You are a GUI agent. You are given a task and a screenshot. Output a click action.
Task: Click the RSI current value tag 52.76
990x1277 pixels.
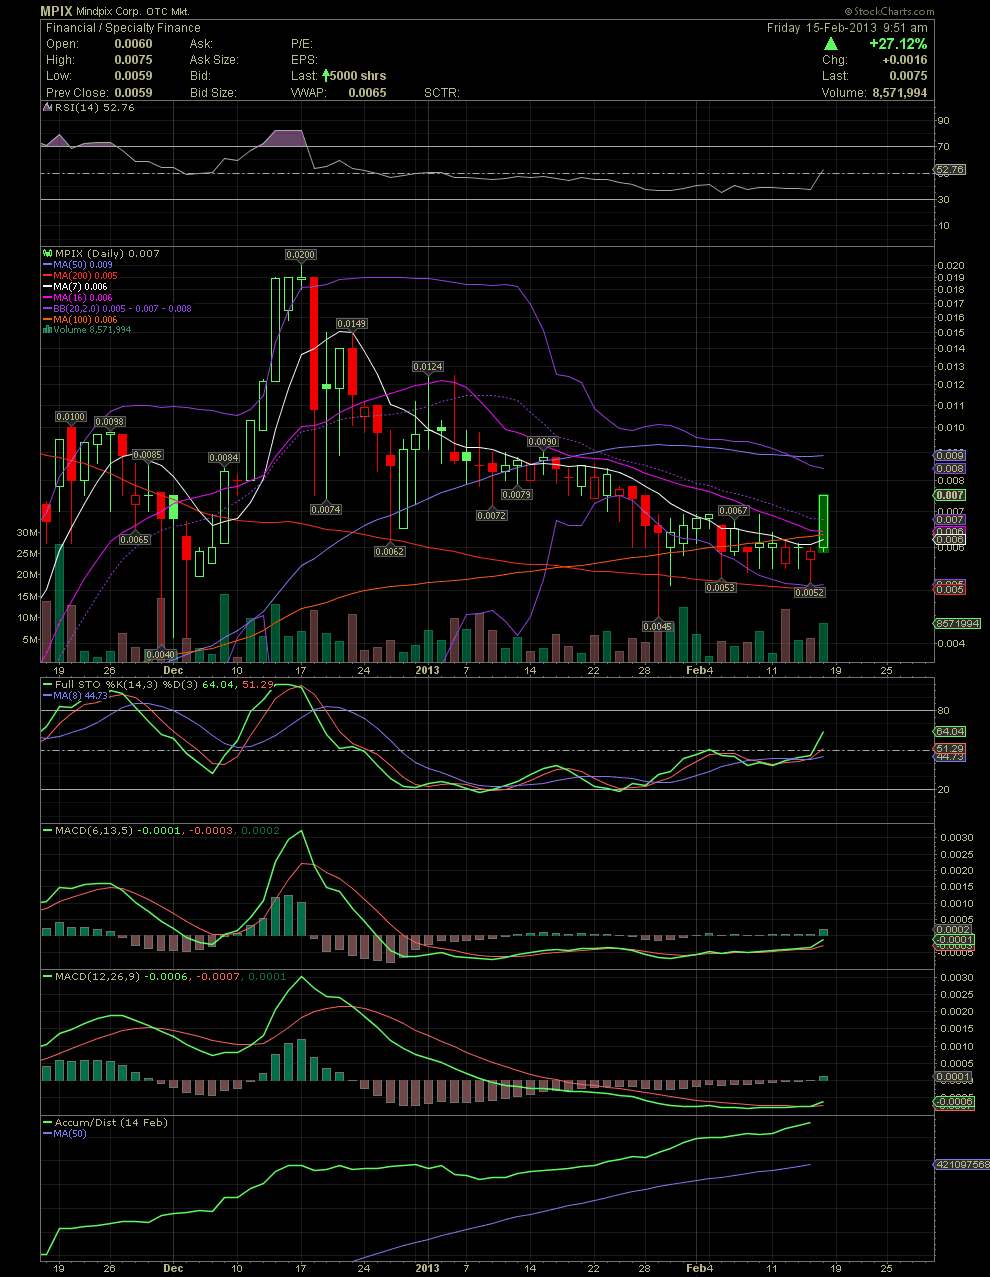tap(949, 170)
